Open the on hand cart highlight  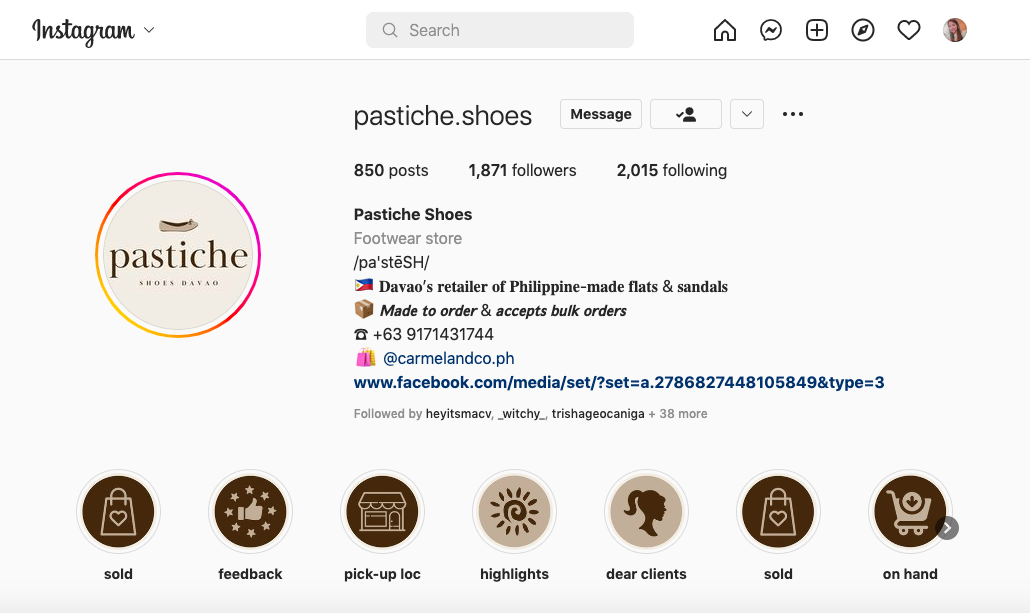tap(910, 512)
